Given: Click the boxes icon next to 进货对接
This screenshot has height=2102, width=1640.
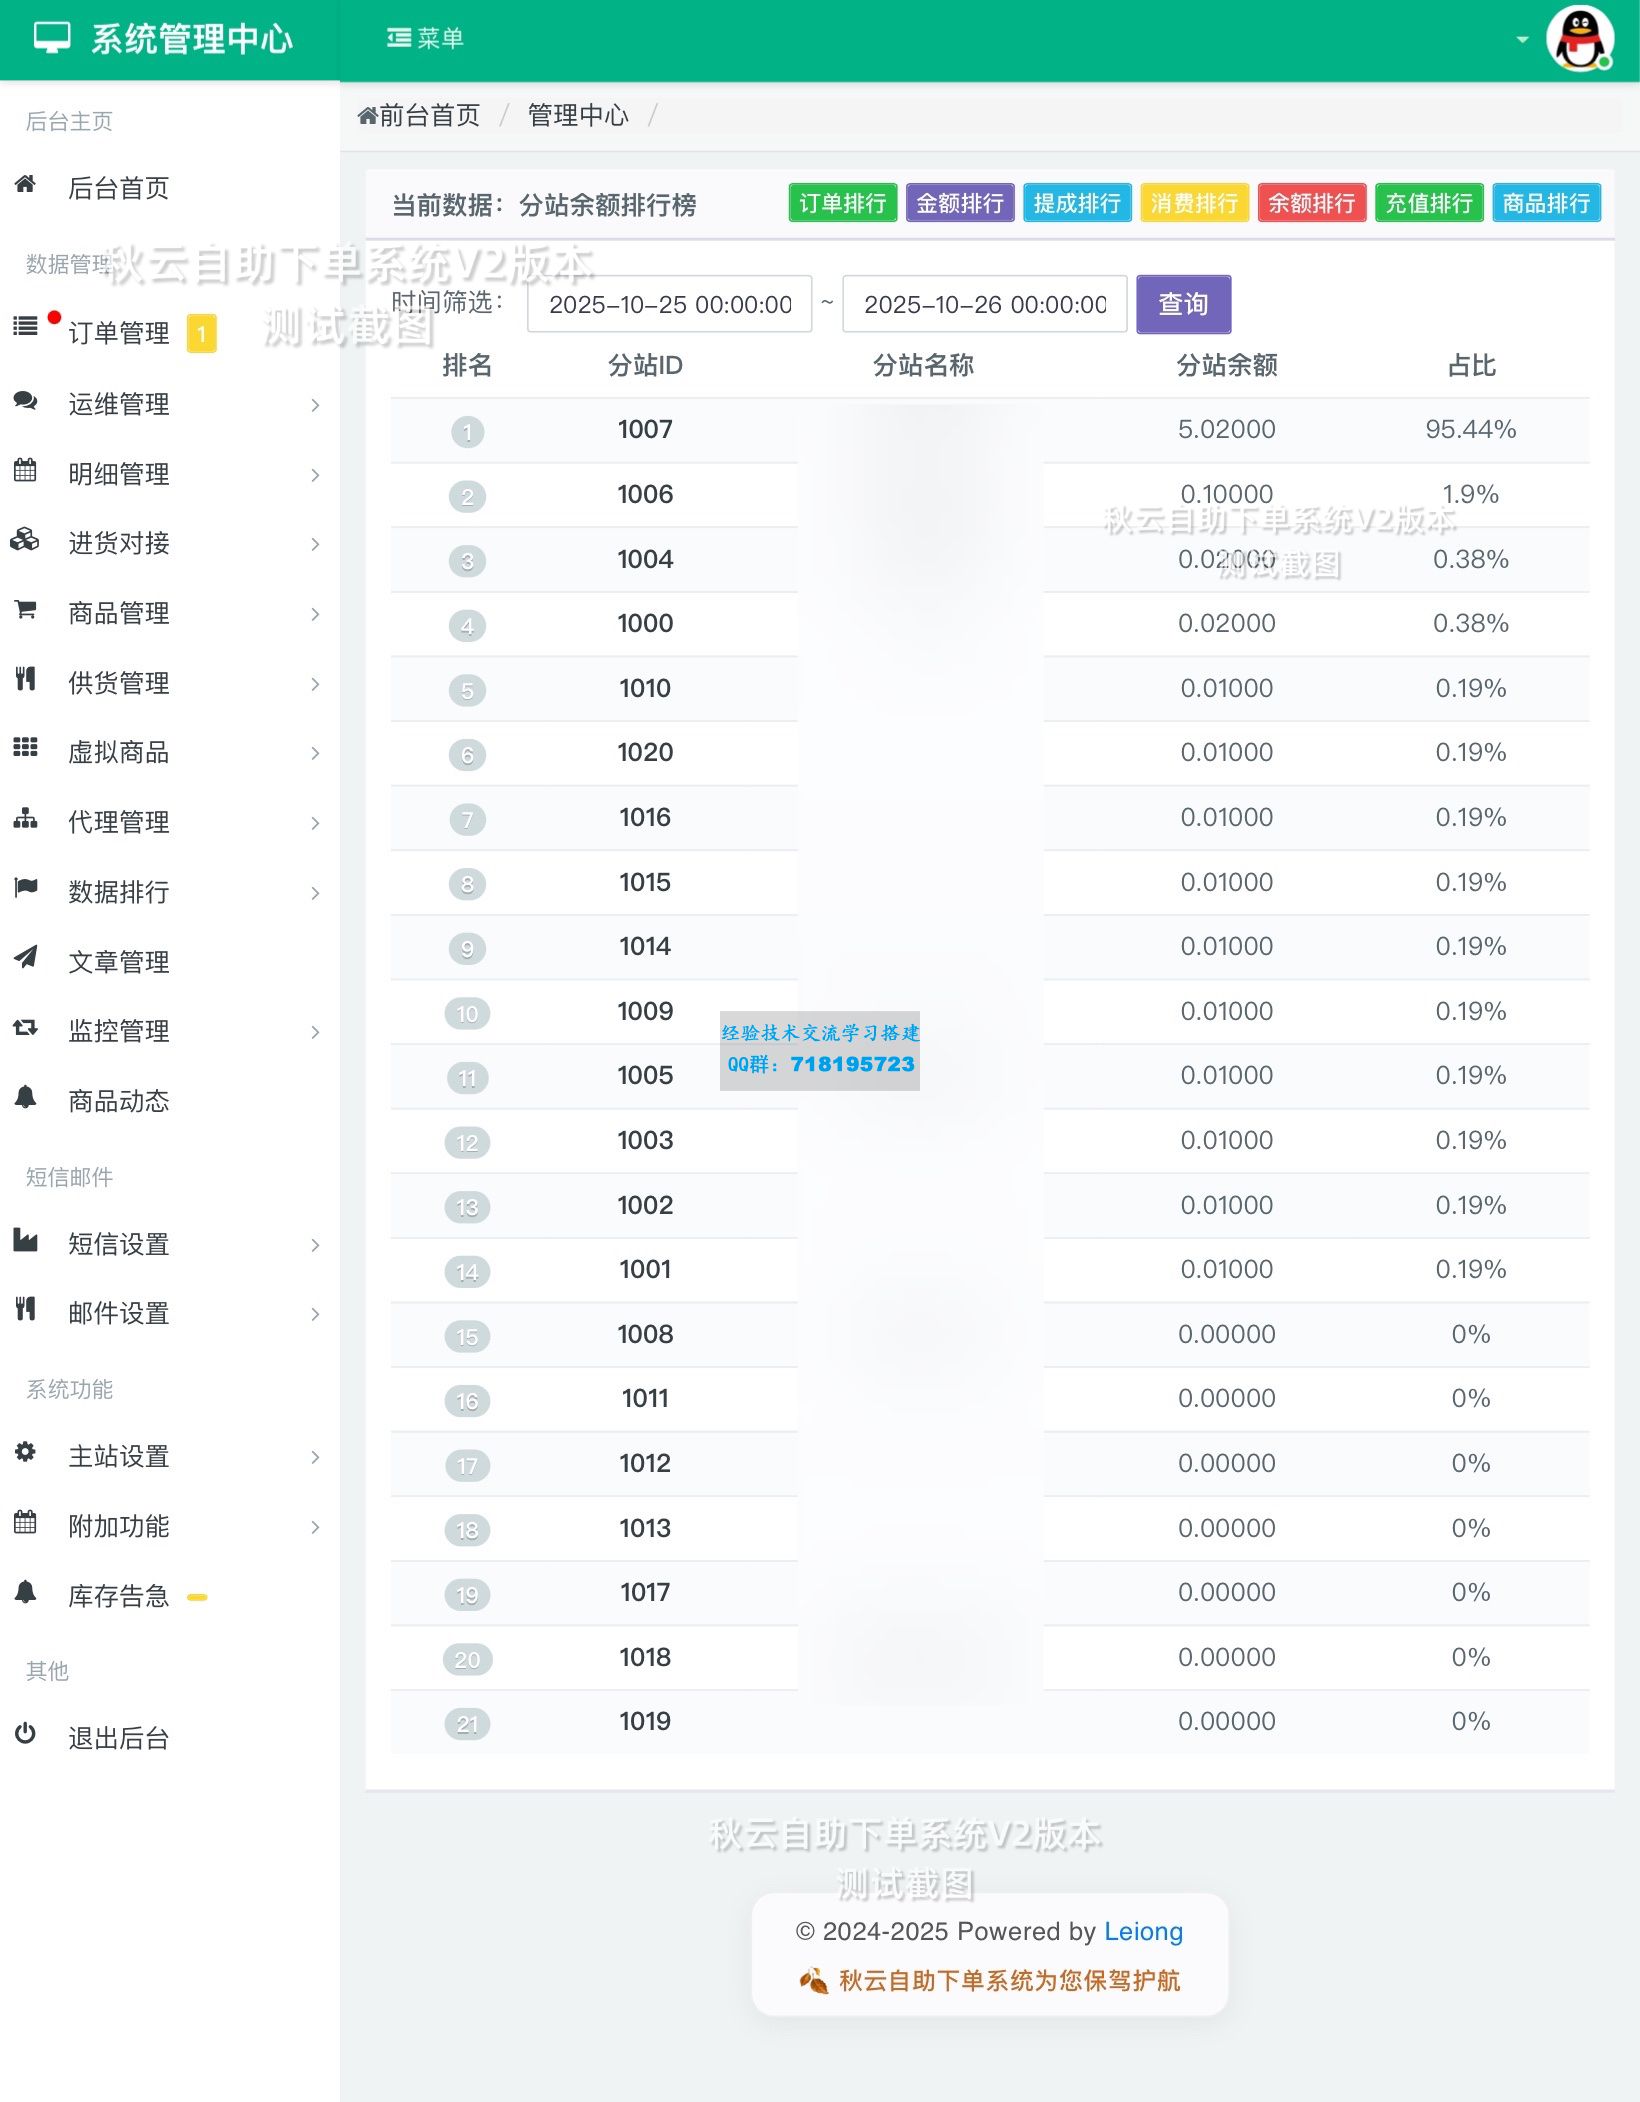Looking at the screenshot, I should coord(25,543).
